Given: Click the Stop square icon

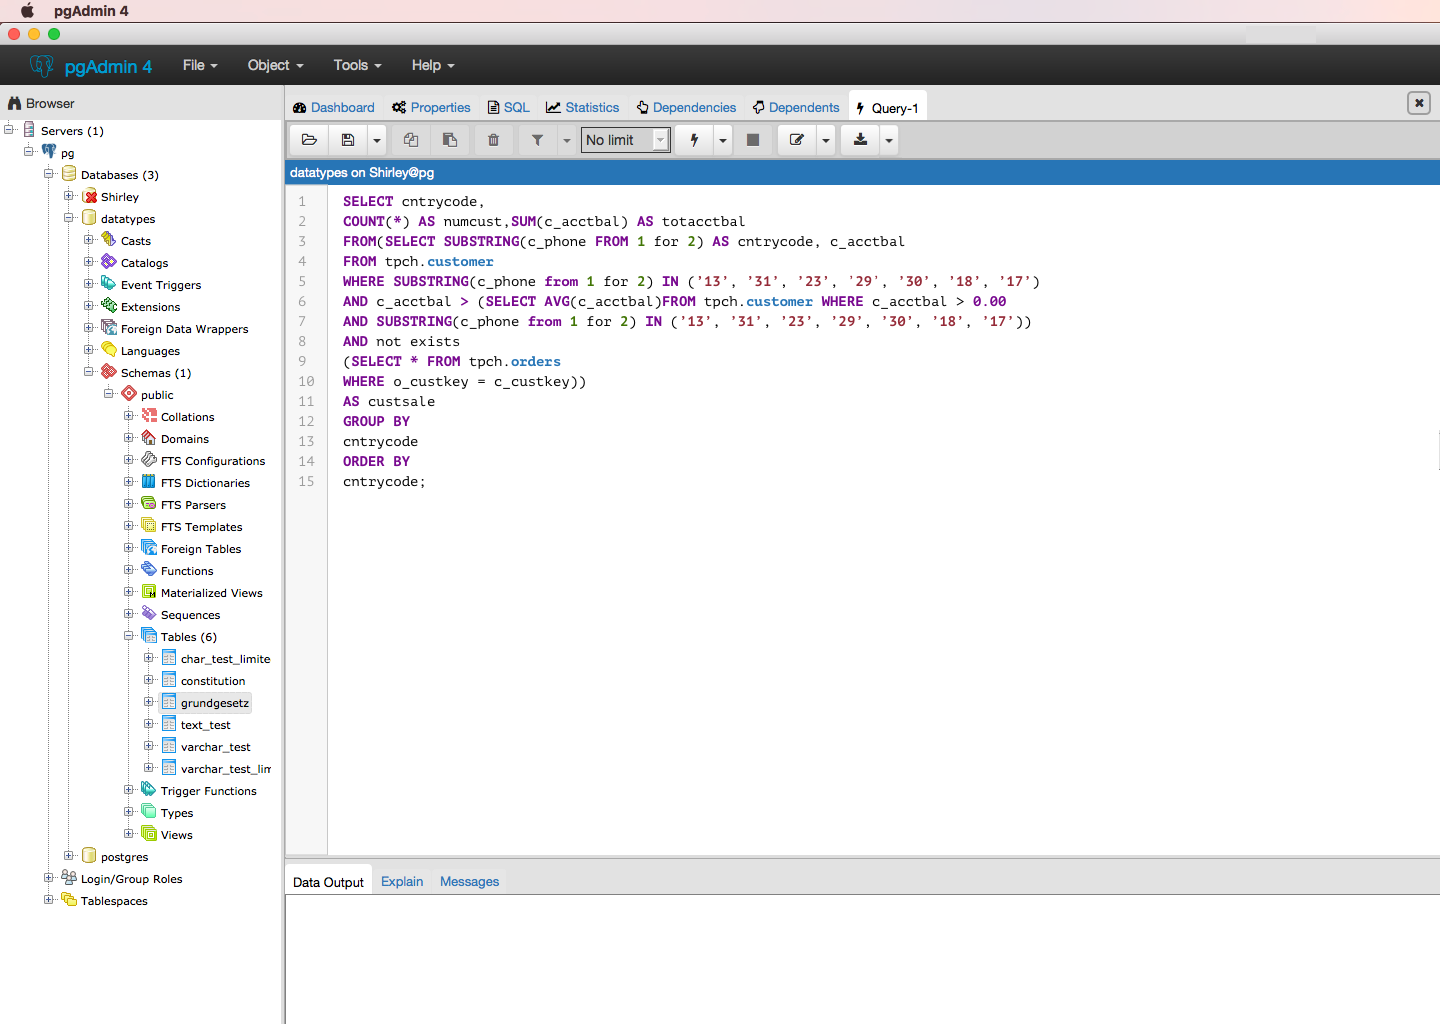Looking at the screenshot, I should [753, 140].
